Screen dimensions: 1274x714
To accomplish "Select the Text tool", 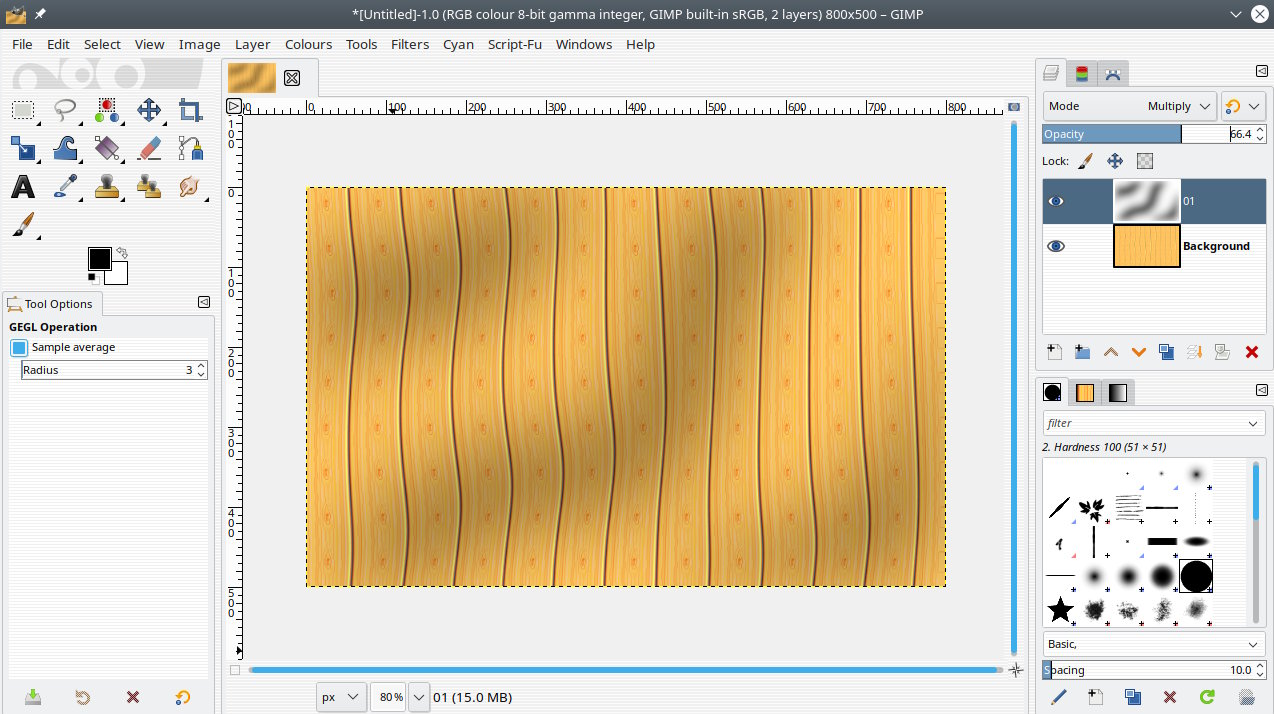I will [23, 186].
